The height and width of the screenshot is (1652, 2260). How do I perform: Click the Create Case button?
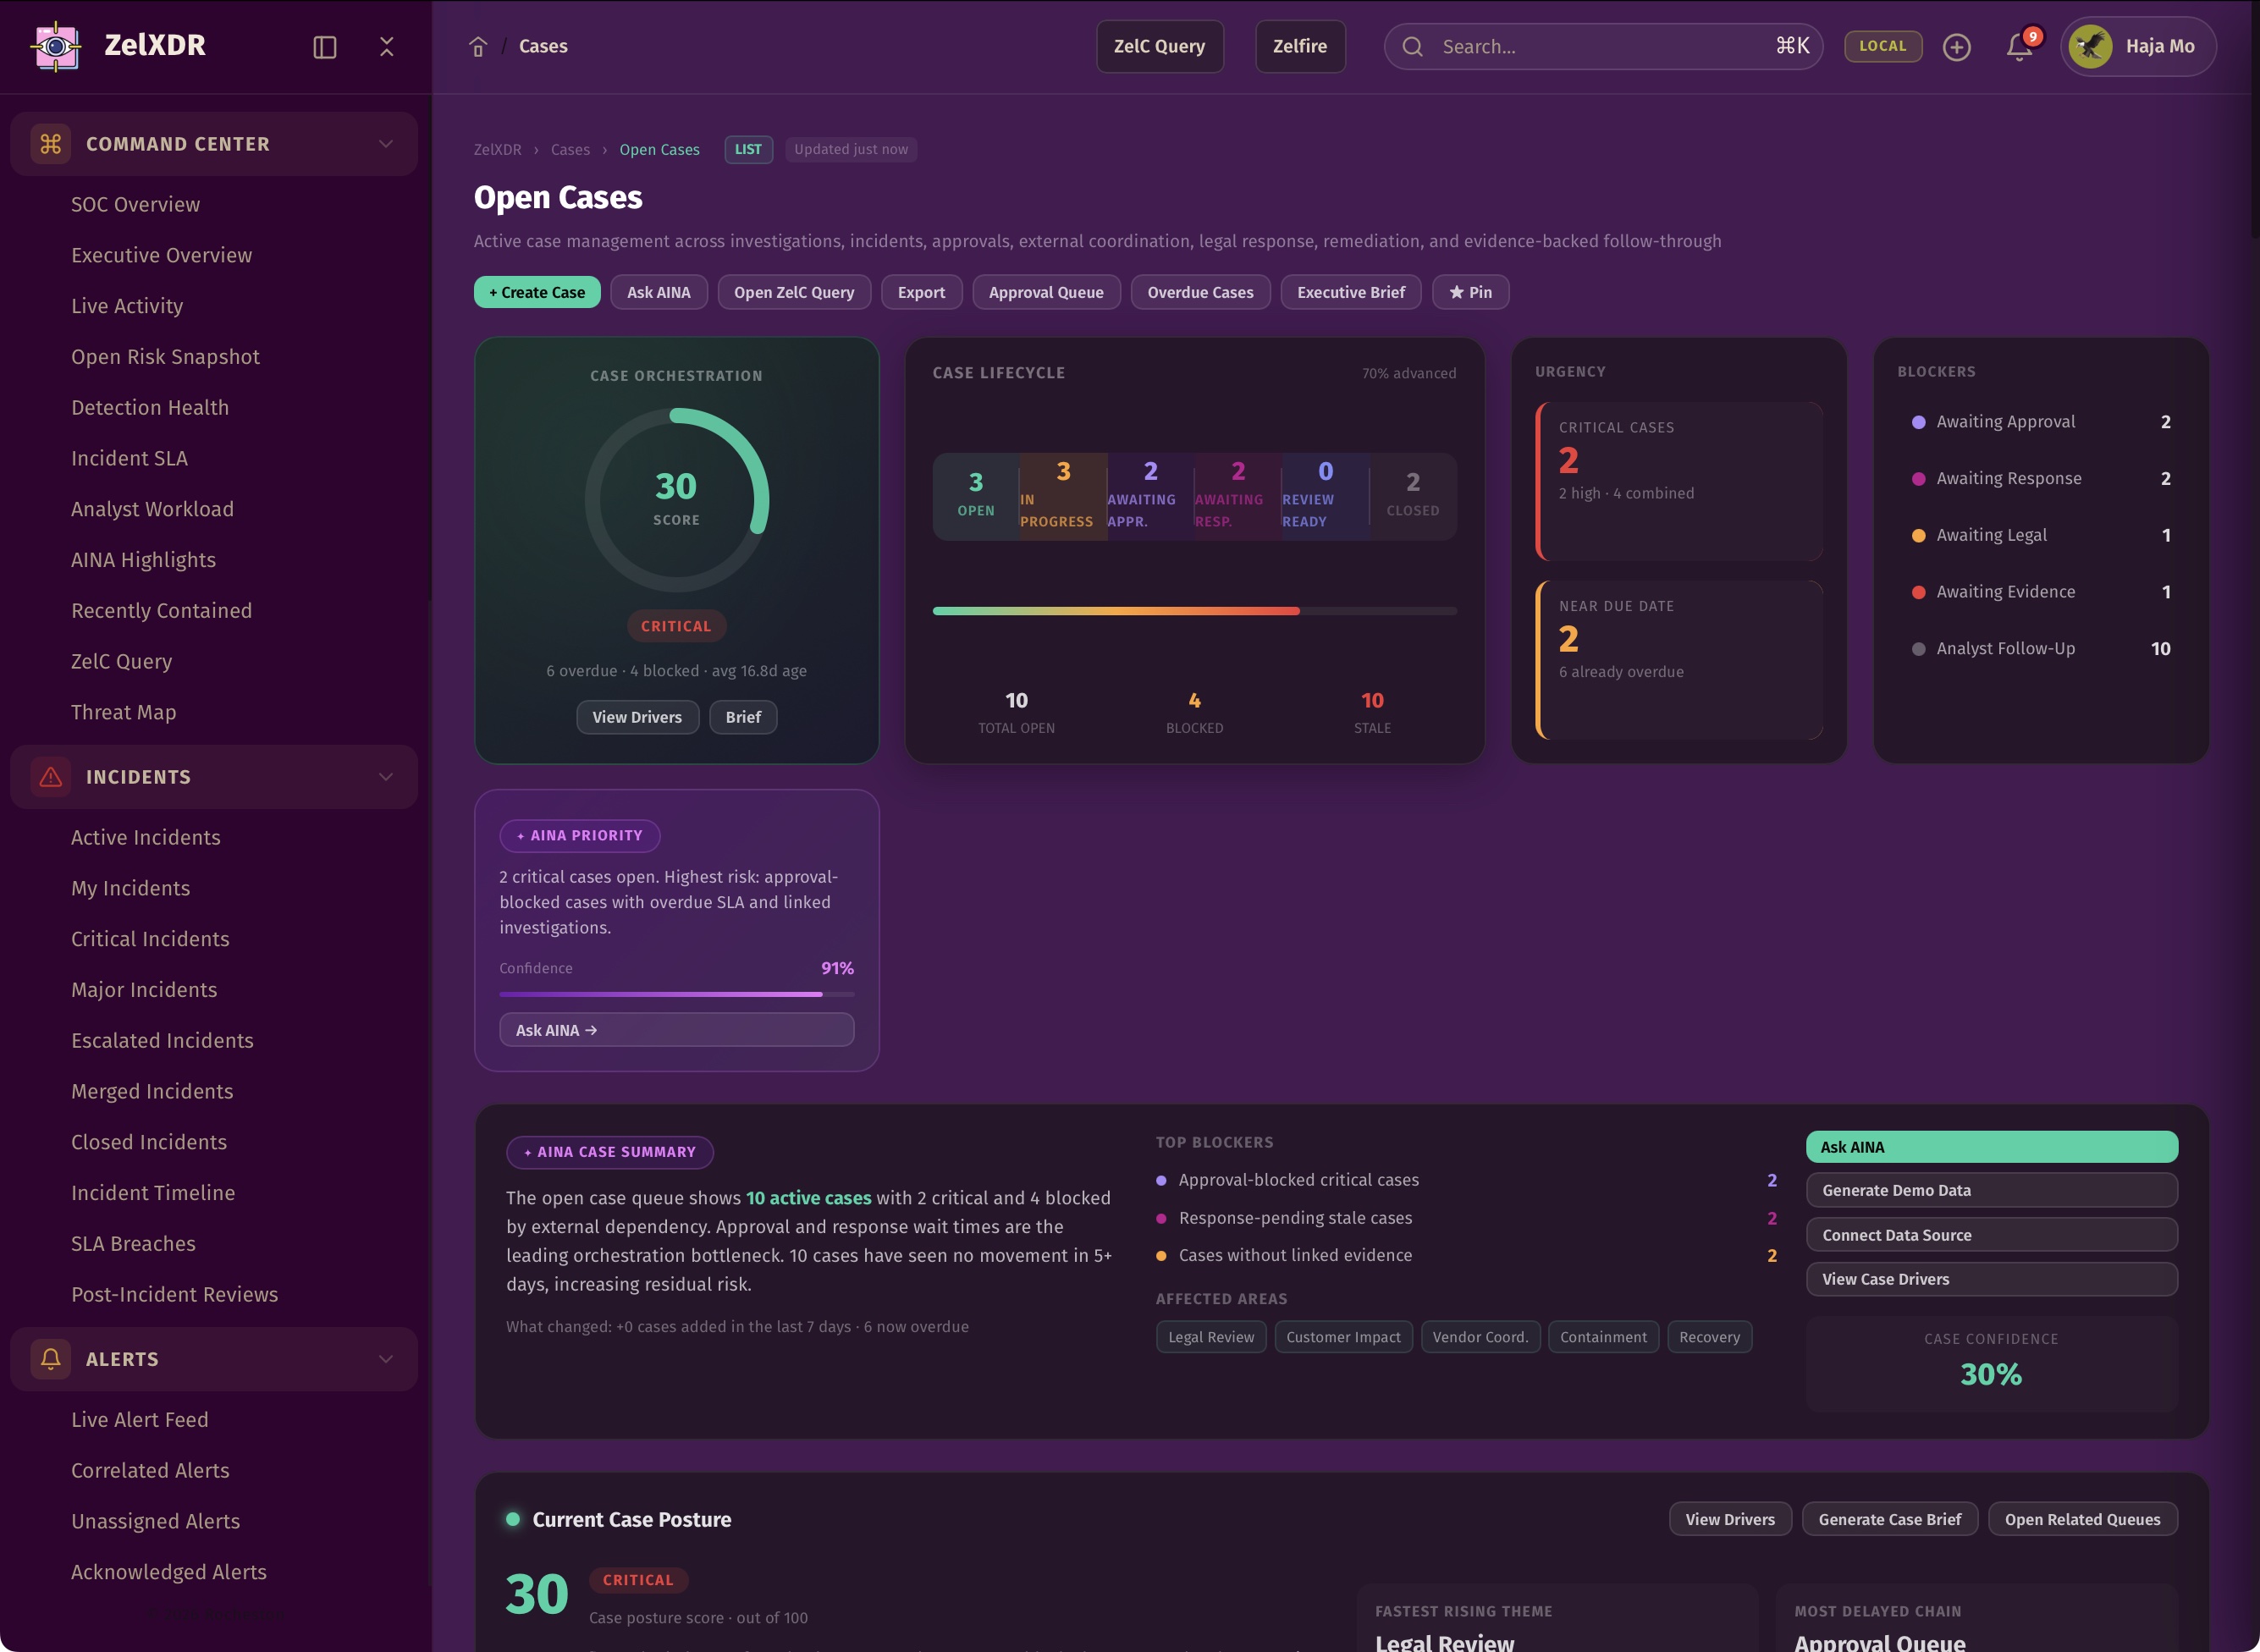pos(537,292)
